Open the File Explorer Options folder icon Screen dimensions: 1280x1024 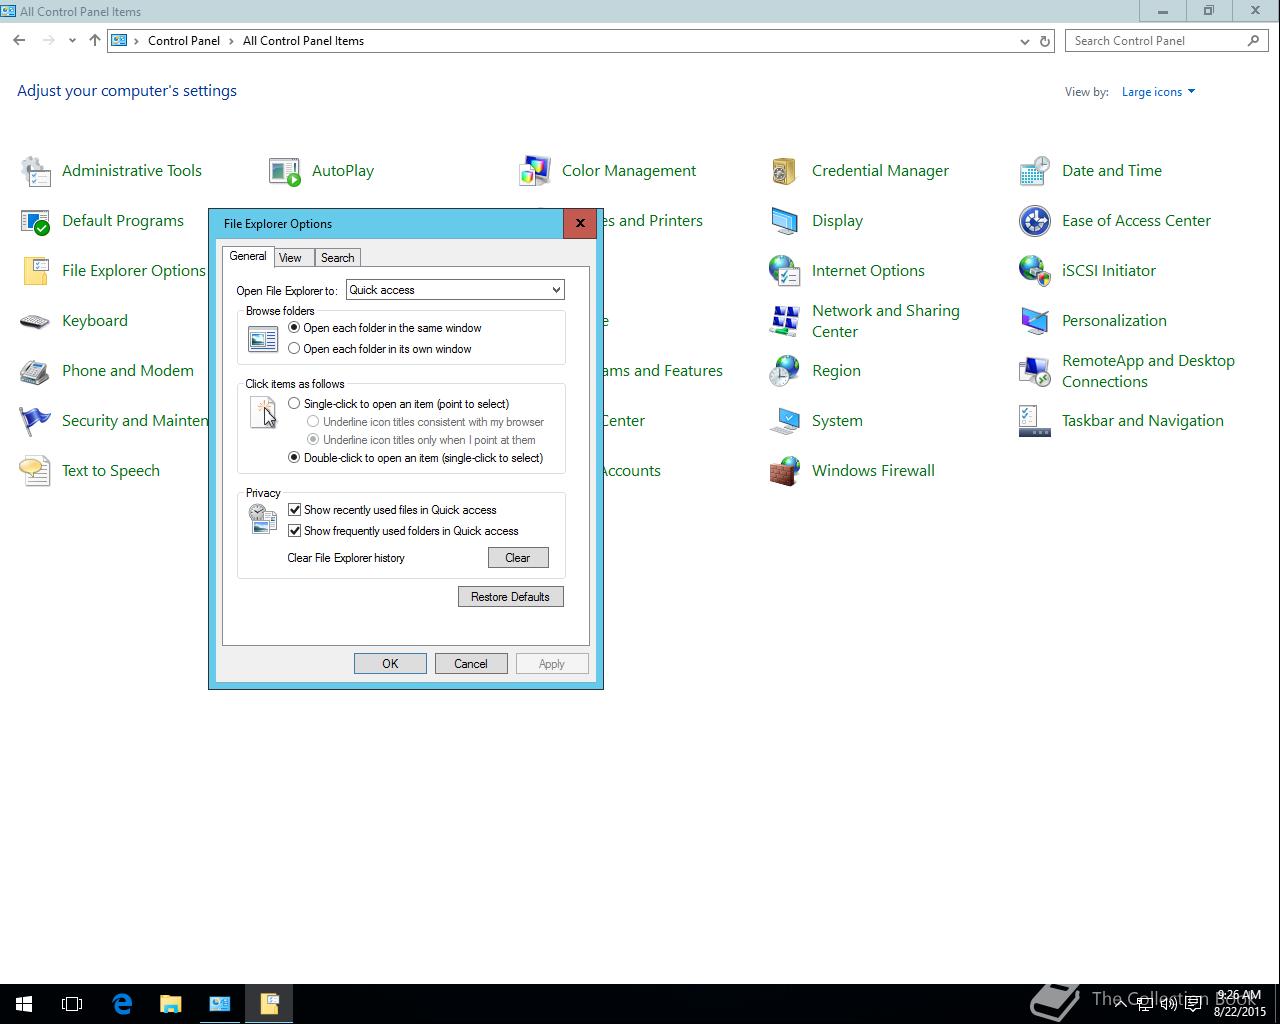click(36, 271)
